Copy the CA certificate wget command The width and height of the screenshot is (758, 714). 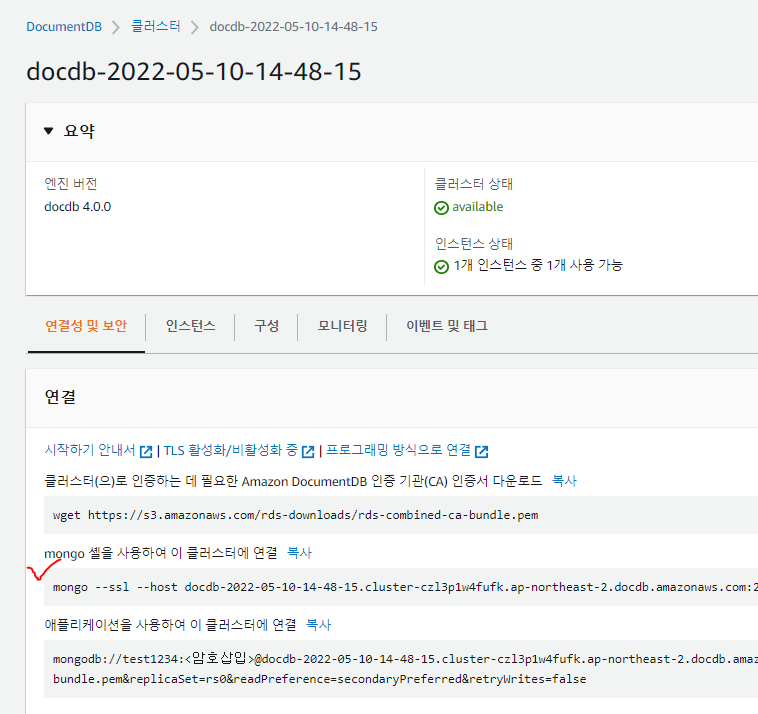coord(564,481)
